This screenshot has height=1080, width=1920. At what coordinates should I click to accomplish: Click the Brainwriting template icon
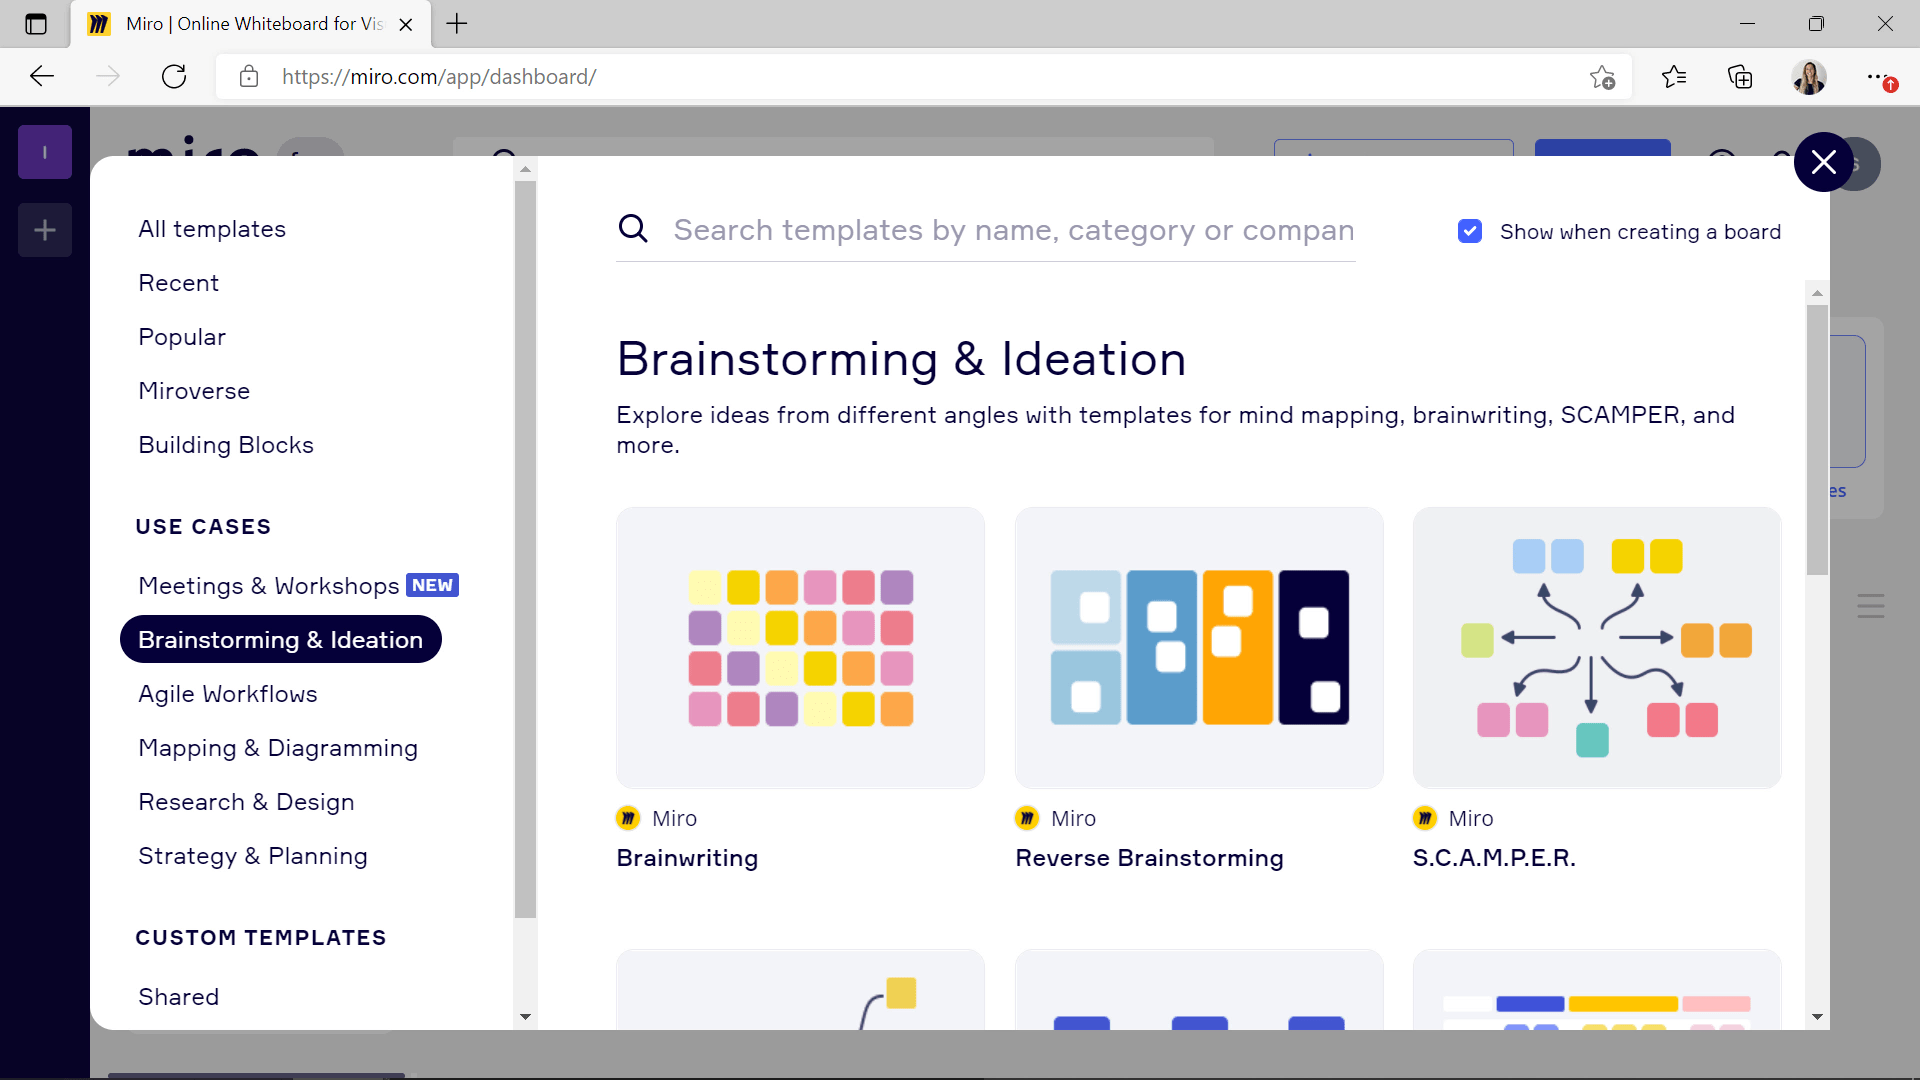(802, 647)
